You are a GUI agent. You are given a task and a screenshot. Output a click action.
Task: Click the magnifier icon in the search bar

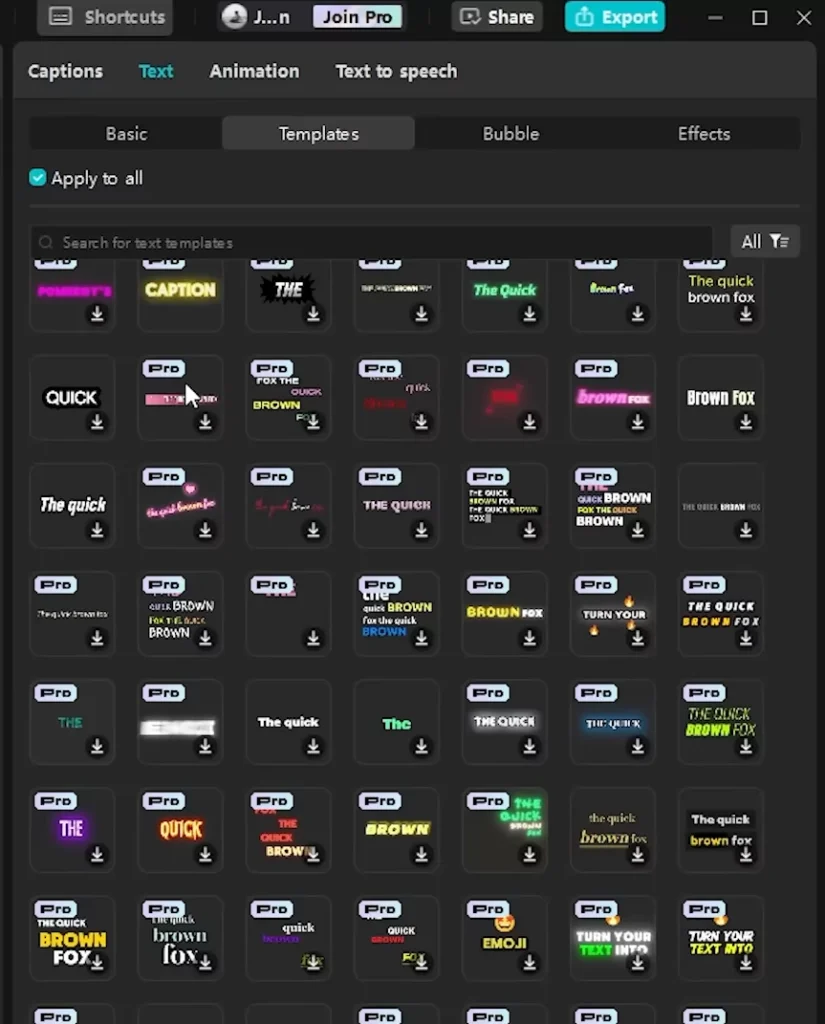coord(46,242)
